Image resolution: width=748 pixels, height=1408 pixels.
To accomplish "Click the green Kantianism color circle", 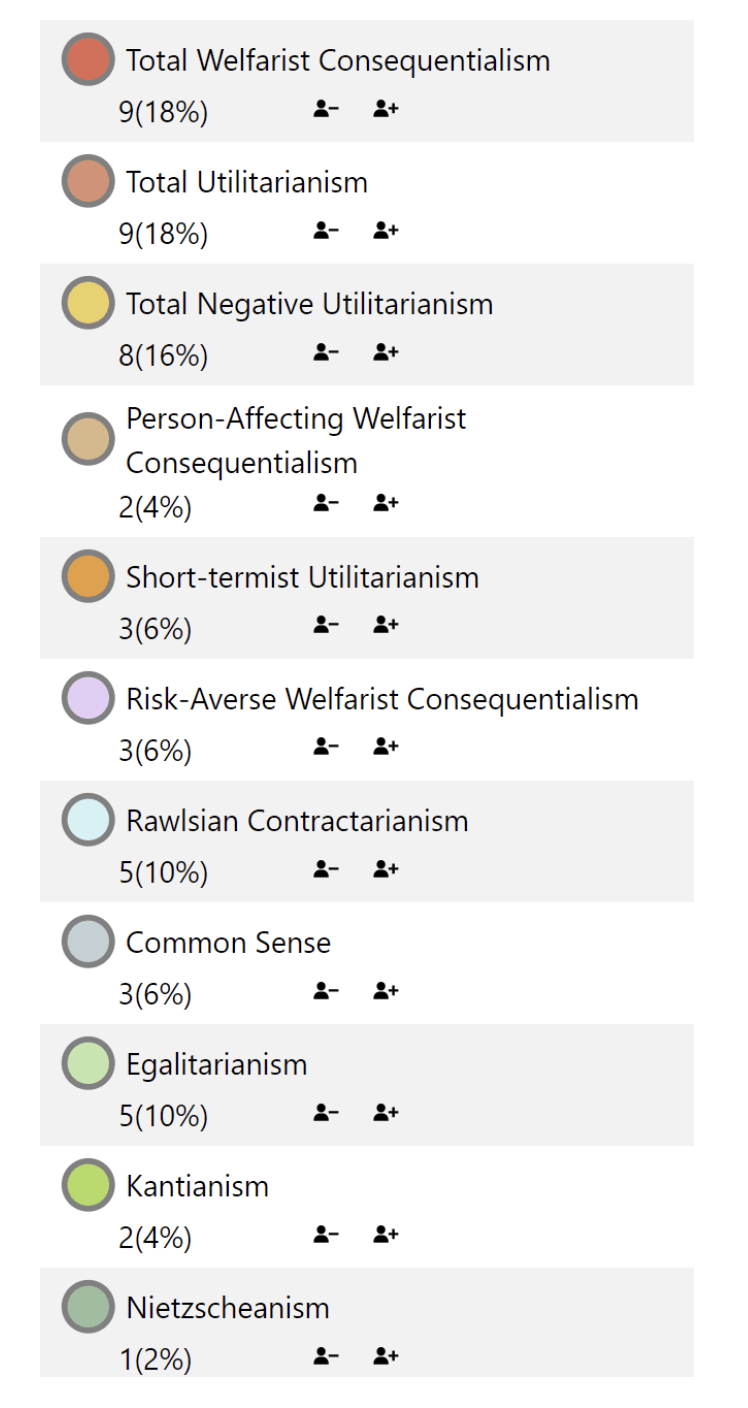I will tap(88, 1185).
